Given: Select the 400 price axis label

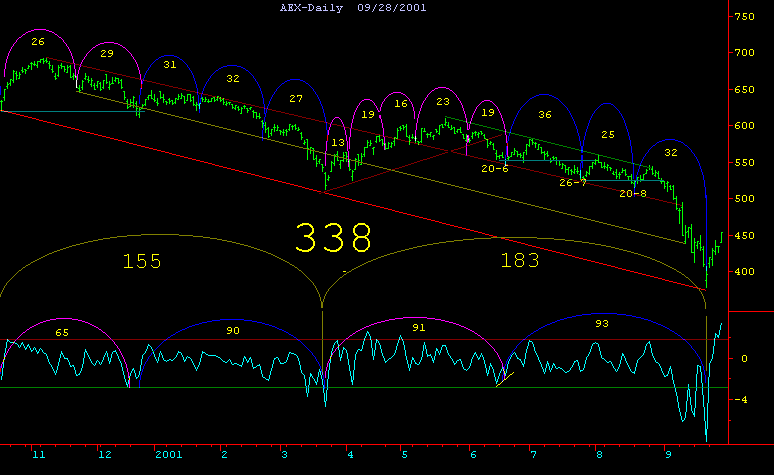Looking at the screenshot, I should pyautogui.click(x=744, y=272).
